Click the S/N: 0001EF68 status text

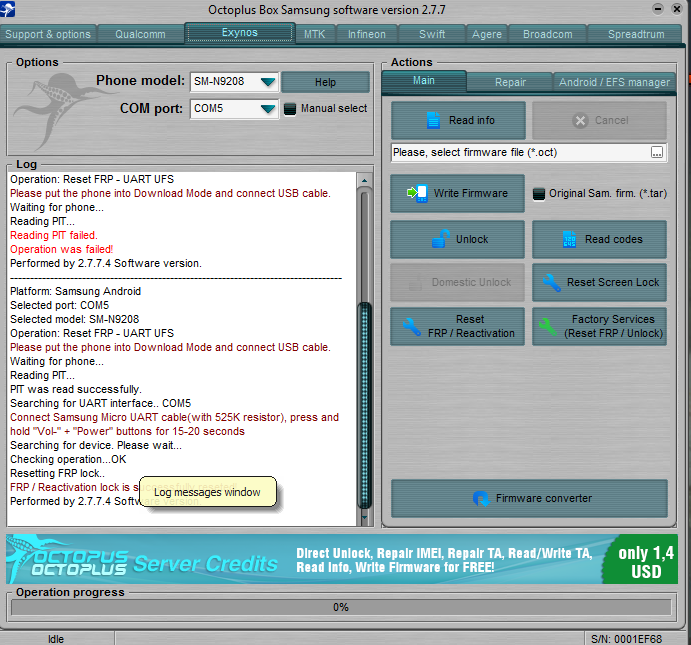click(626, 639)
